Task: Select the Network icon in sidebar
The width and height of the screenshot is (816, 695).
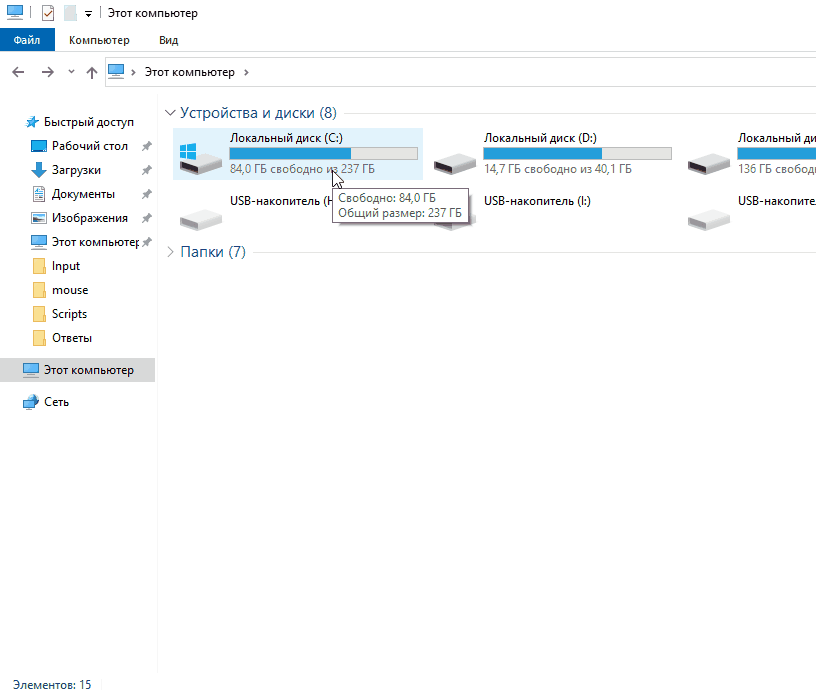Action: click(x=31, y=402)
